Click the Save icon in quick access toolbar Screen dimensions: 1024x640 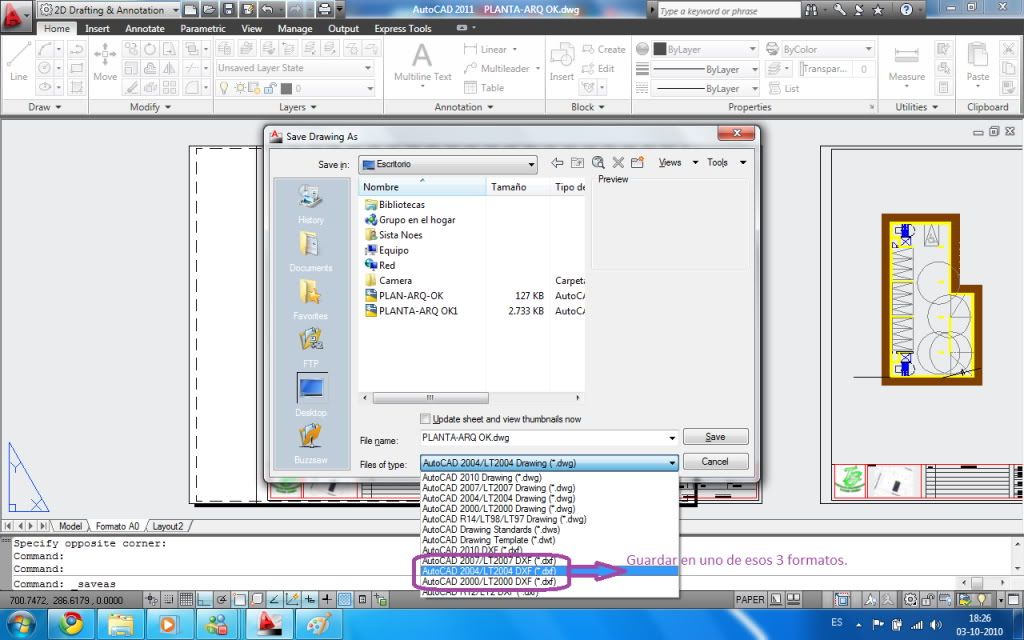[x=228, y=9]
